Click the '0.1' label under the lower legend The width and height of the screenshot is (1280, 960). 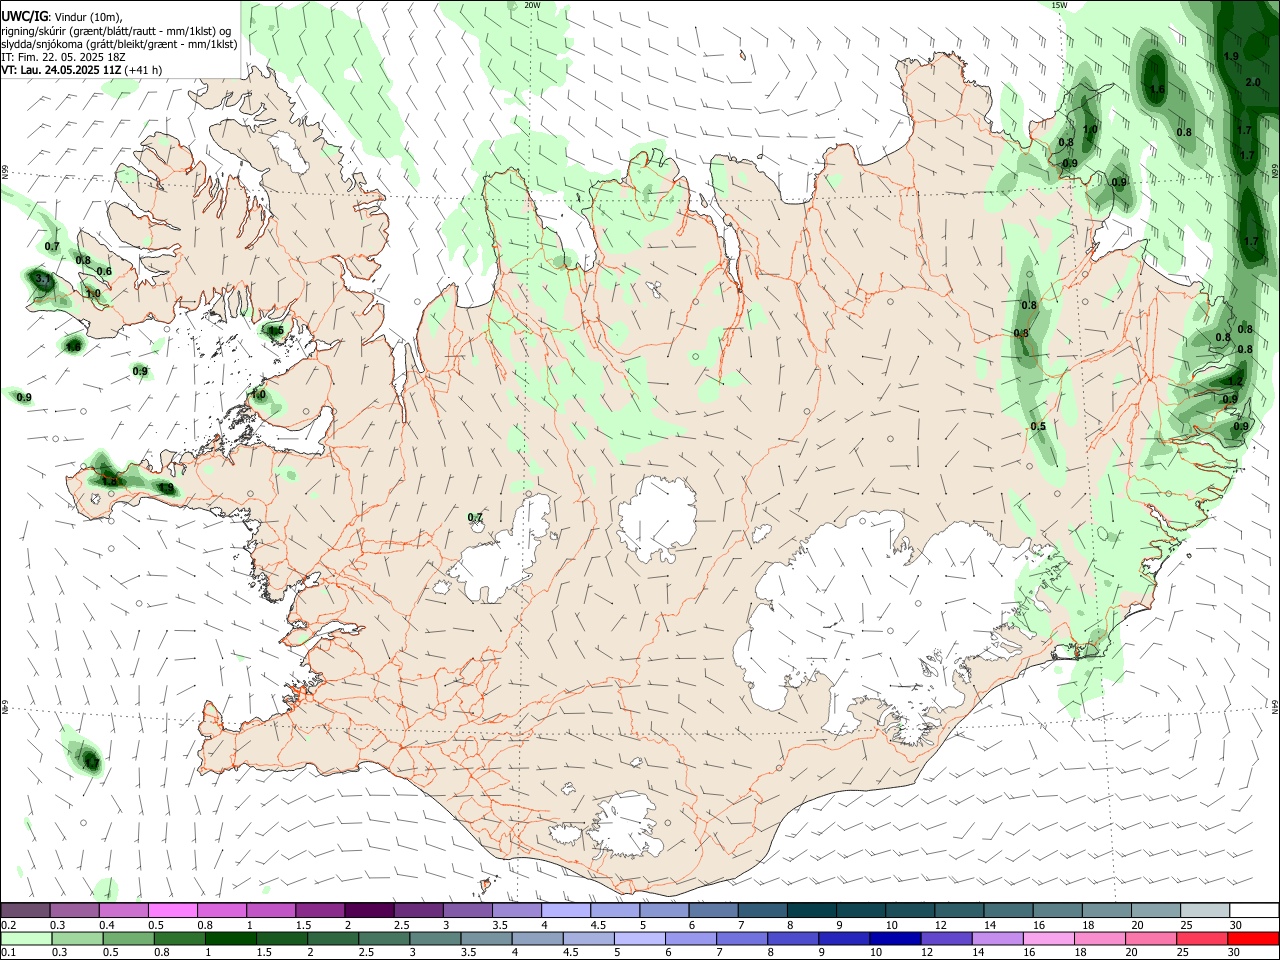pos(9,953)
